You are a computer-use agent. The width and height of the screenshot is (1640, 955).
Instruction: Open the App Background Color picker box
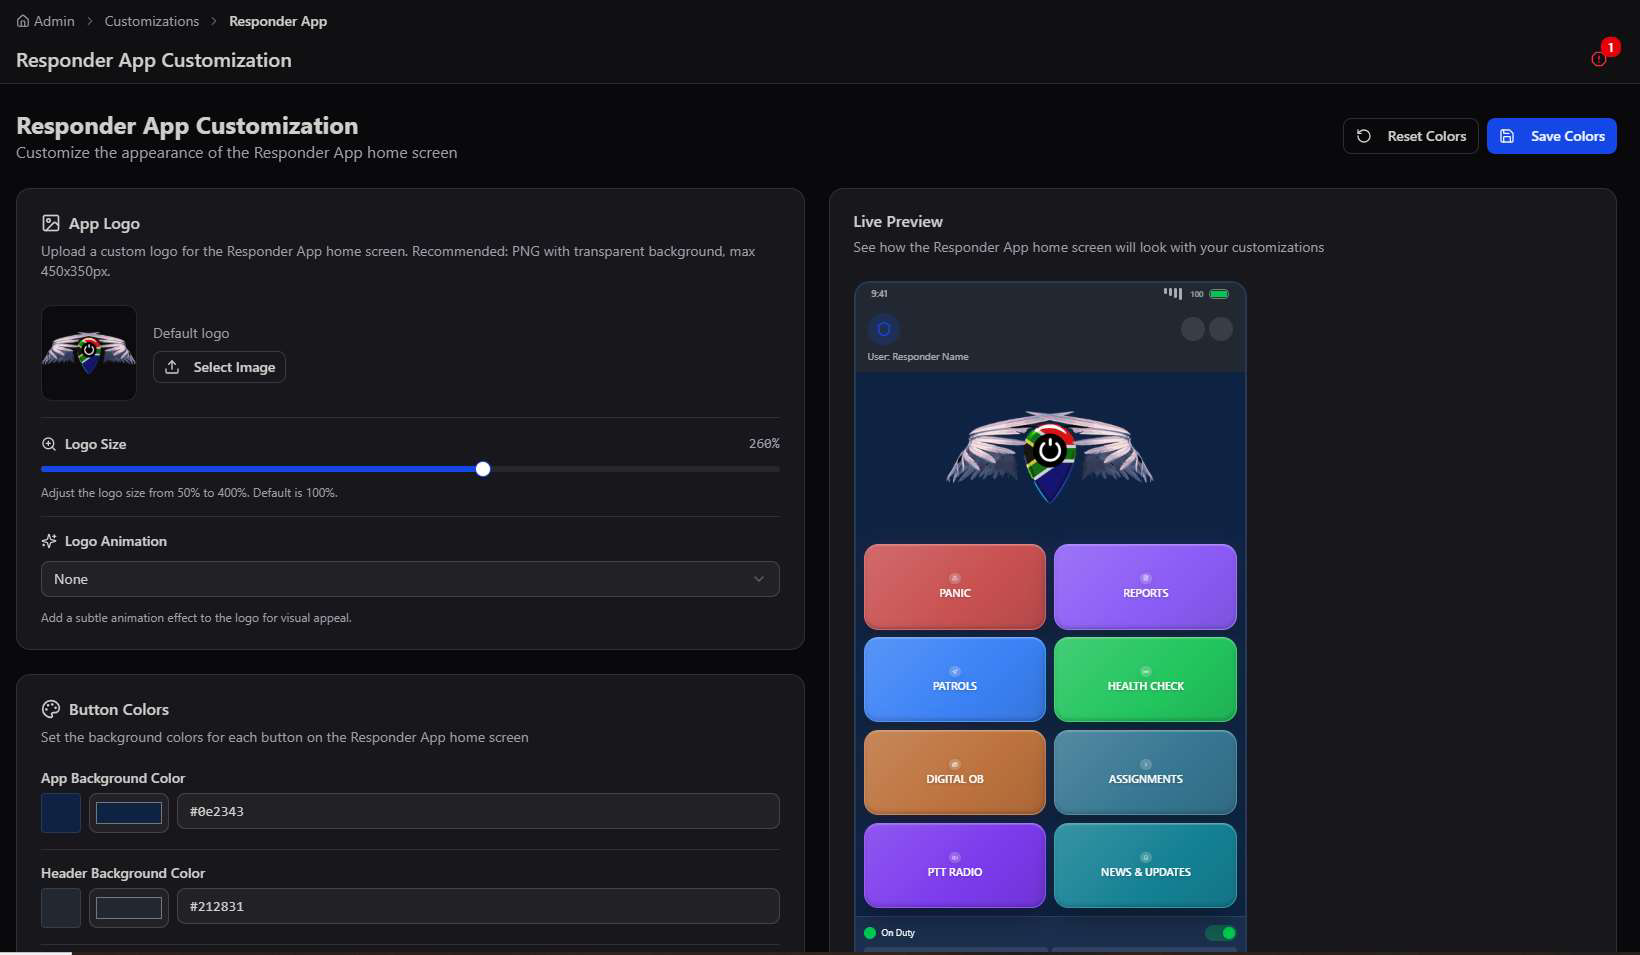pos(129,813)
